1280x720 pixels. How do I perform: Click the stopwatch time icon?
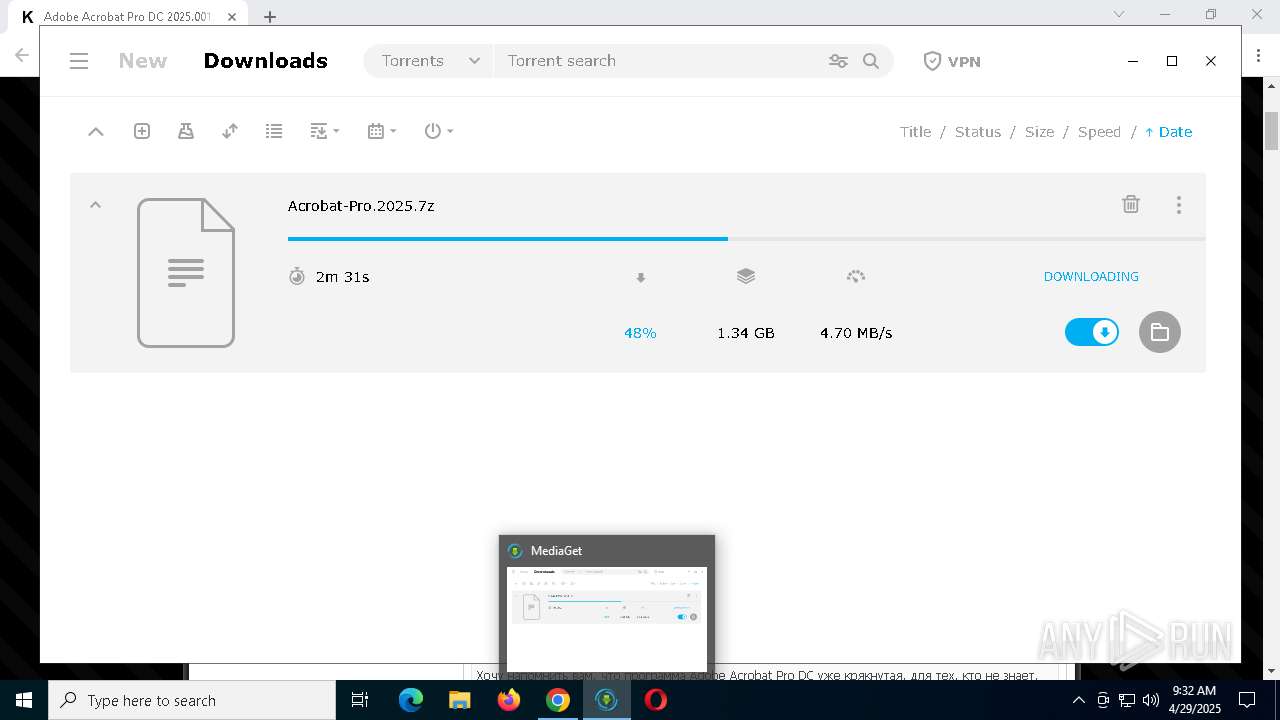pyautogui.click(x=297, y=276)
